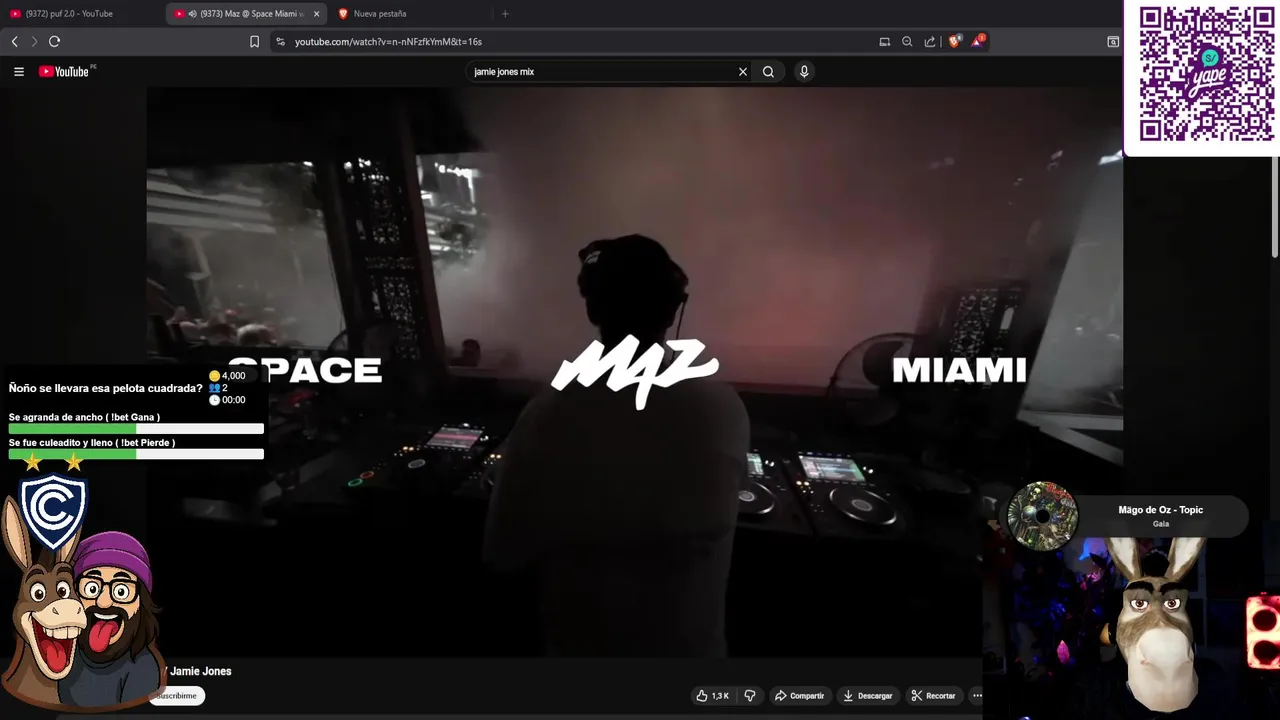The width and height of the screenshot is (1280, 720).
Task: Click the spinning album disc thumbnail
Action: [1042, 516]
